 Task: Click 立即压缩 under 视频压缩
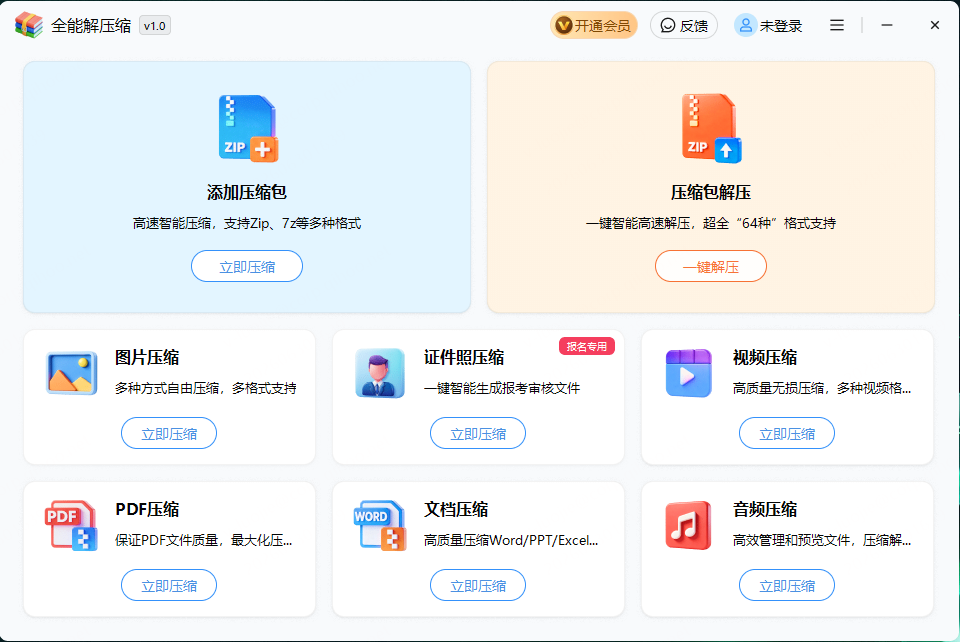coord(787,433)
